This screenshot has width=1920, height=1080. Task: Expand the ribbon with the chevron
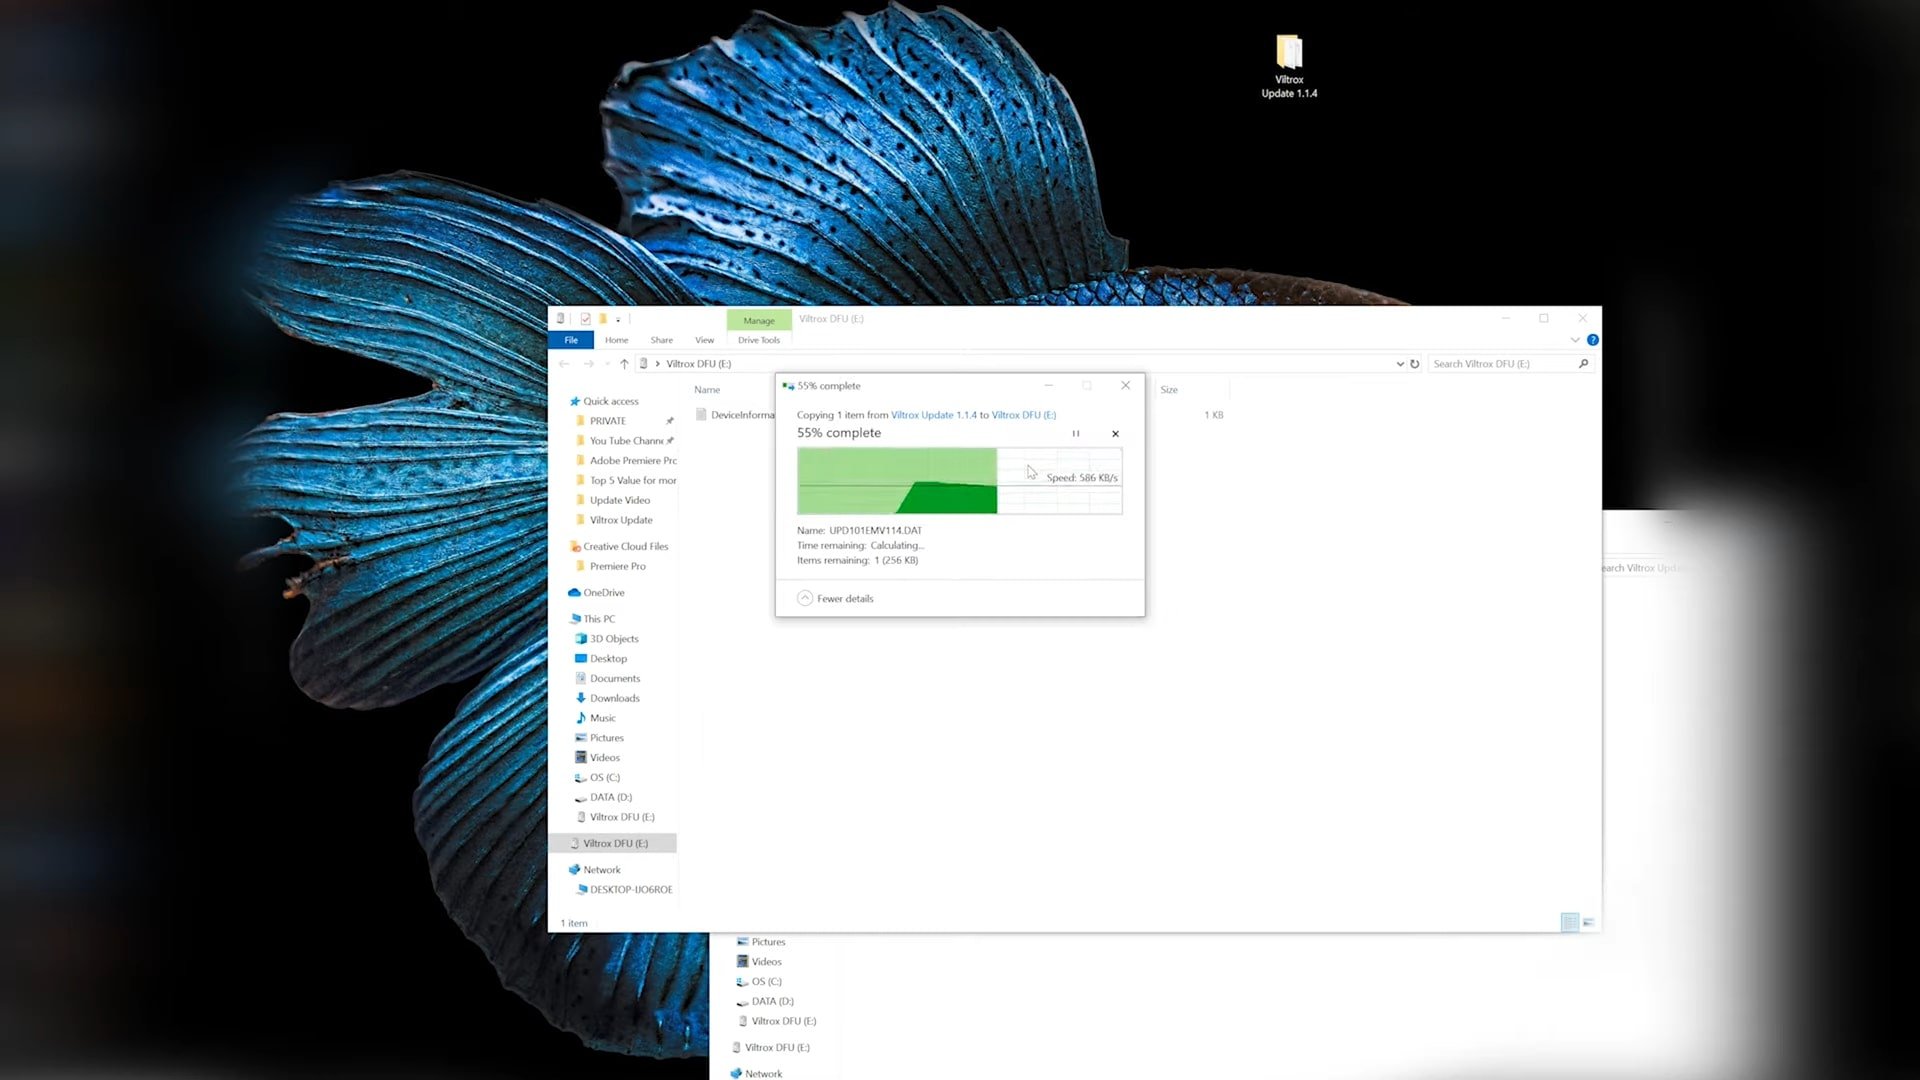(1575, 340)
